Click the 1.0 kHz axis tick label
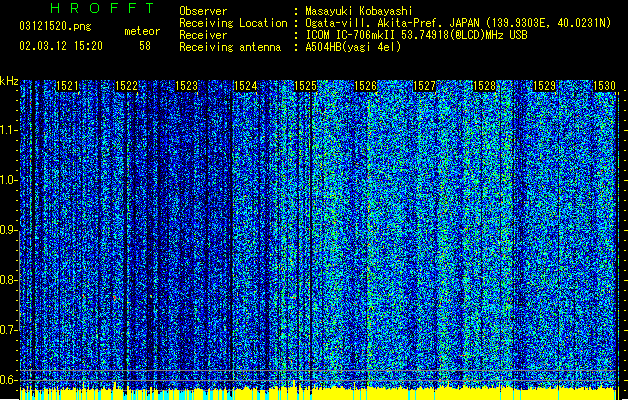Screen dimensions: 629x400 9,180
